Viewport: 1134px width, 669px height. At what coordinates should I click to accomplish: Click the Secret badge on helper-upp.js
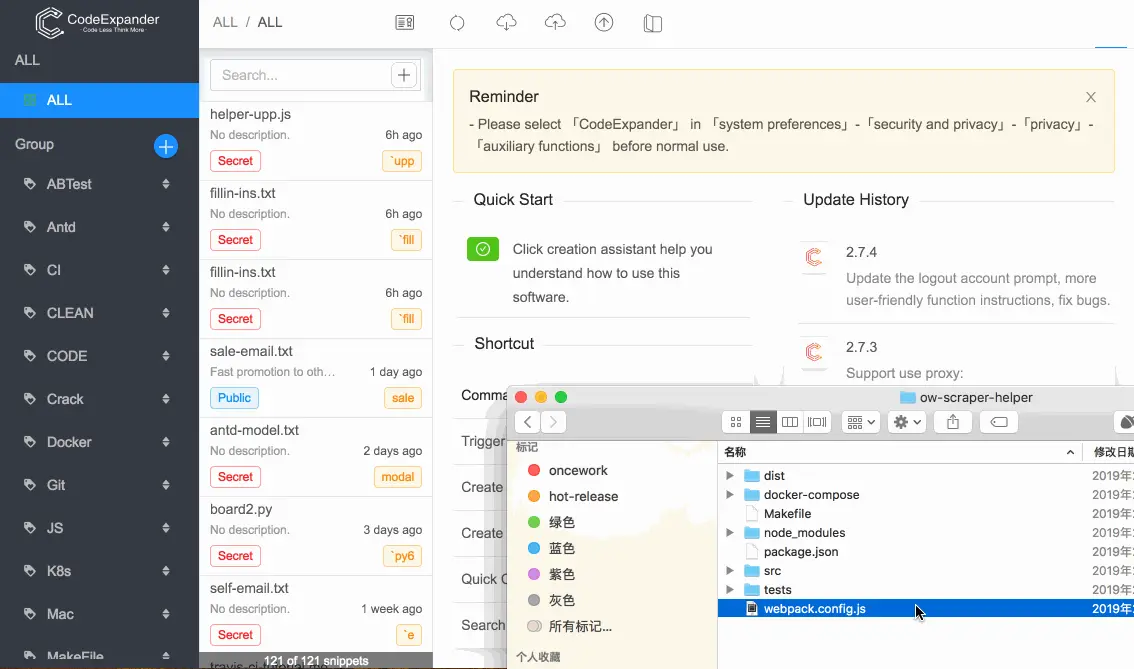235,161
